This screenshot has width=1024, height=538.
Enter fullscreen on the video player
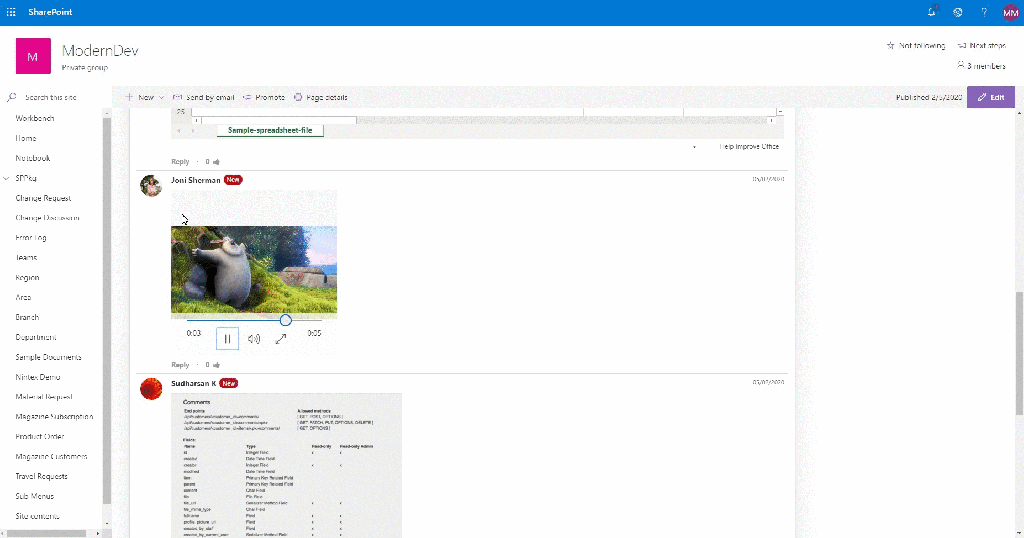click(281, 339)
